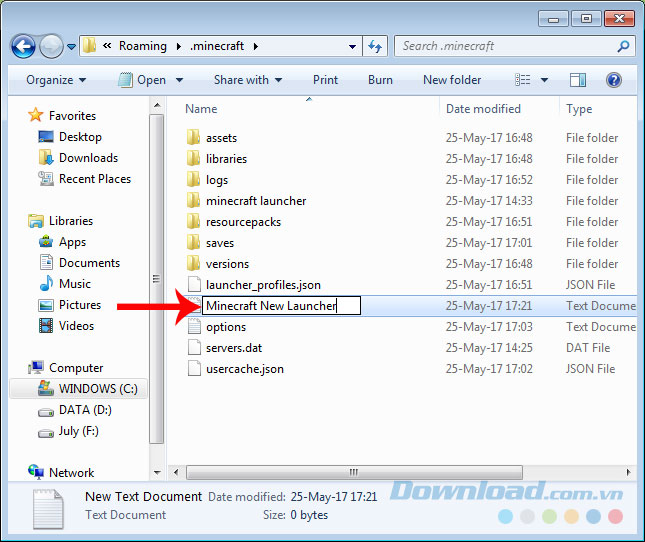The image size is (645, 542).
Task: Open the Videos library
Action: pyautogui.click(x=76, y=325)
